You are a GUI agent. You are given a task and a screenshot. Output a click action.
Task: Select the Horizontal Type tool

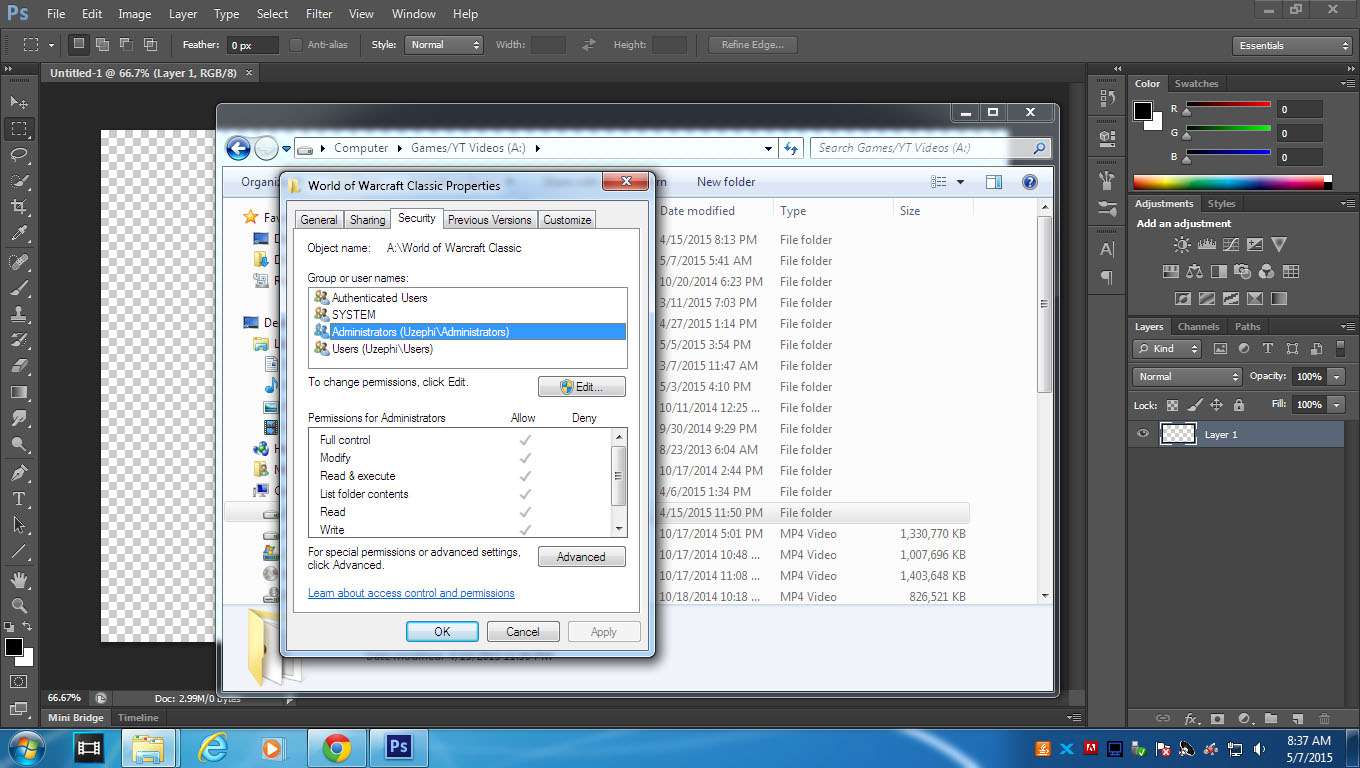click(x=19, y=498)
